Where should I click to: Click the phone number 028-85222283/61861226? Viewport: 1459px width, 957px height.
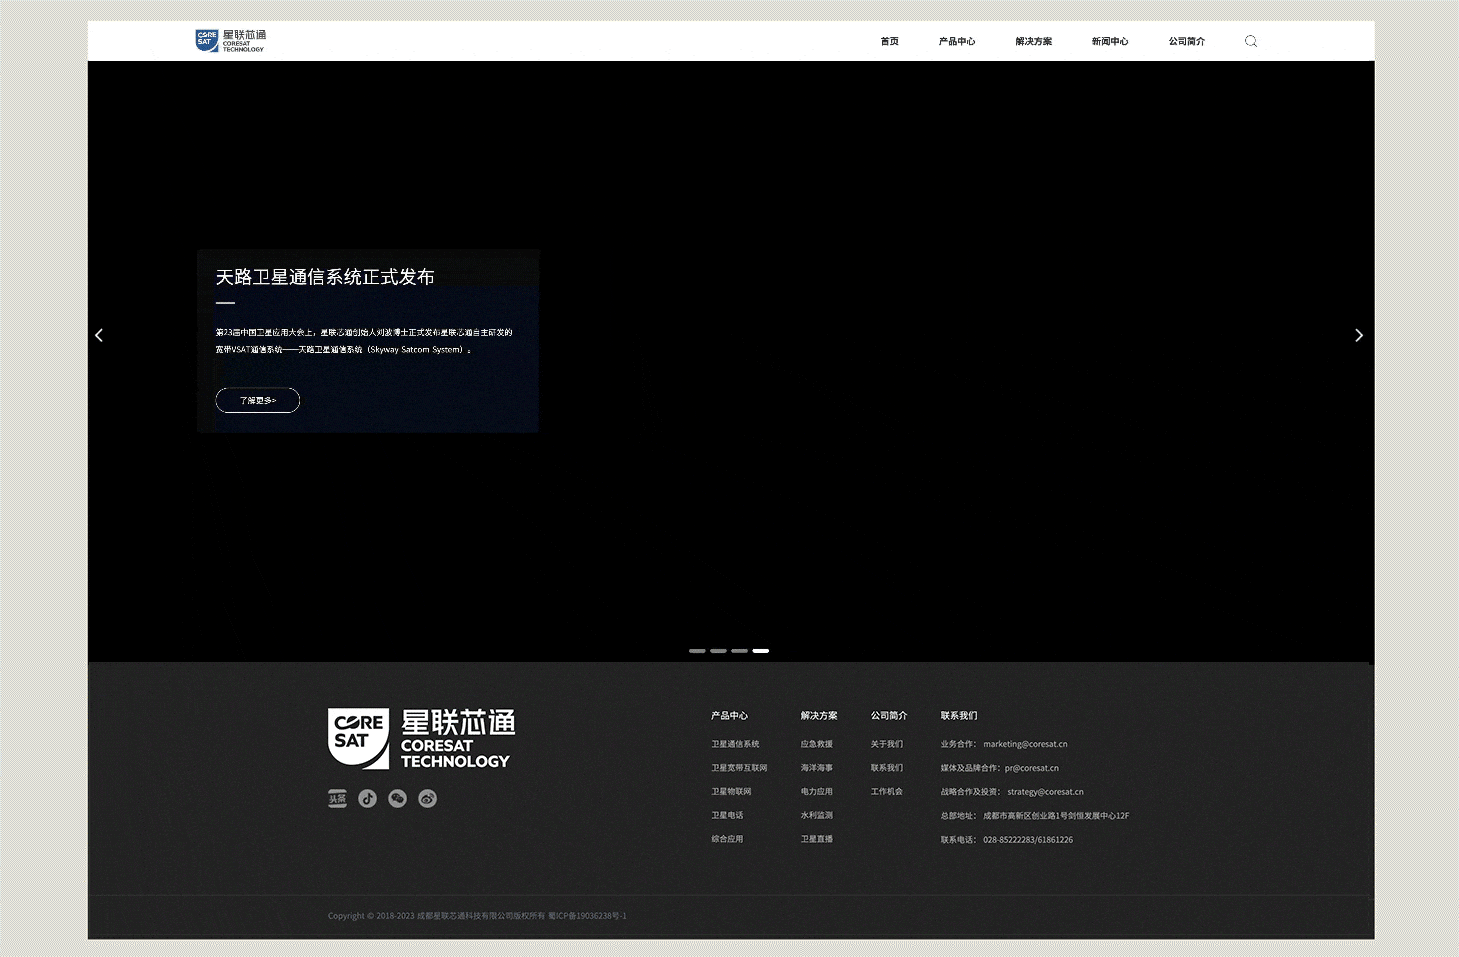pyautogui.click(x=1028, y=840)
